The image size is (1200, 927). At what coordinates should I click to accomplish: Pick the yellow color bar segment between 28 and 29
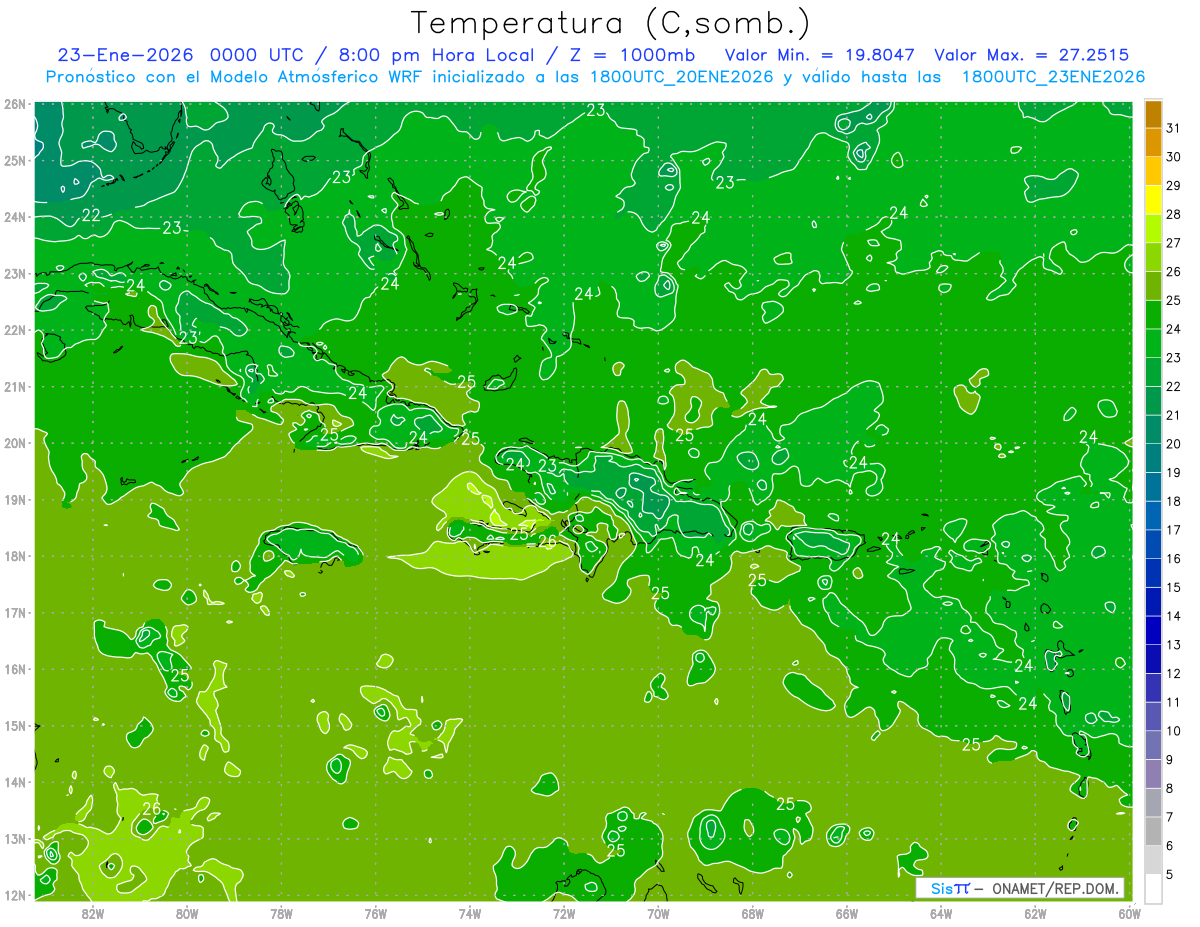(x=1153, y=200)
